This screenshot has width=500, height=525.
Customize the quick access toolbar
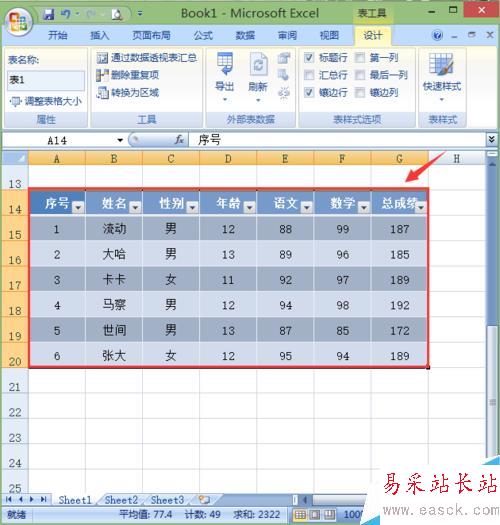(x=140, y=14)
